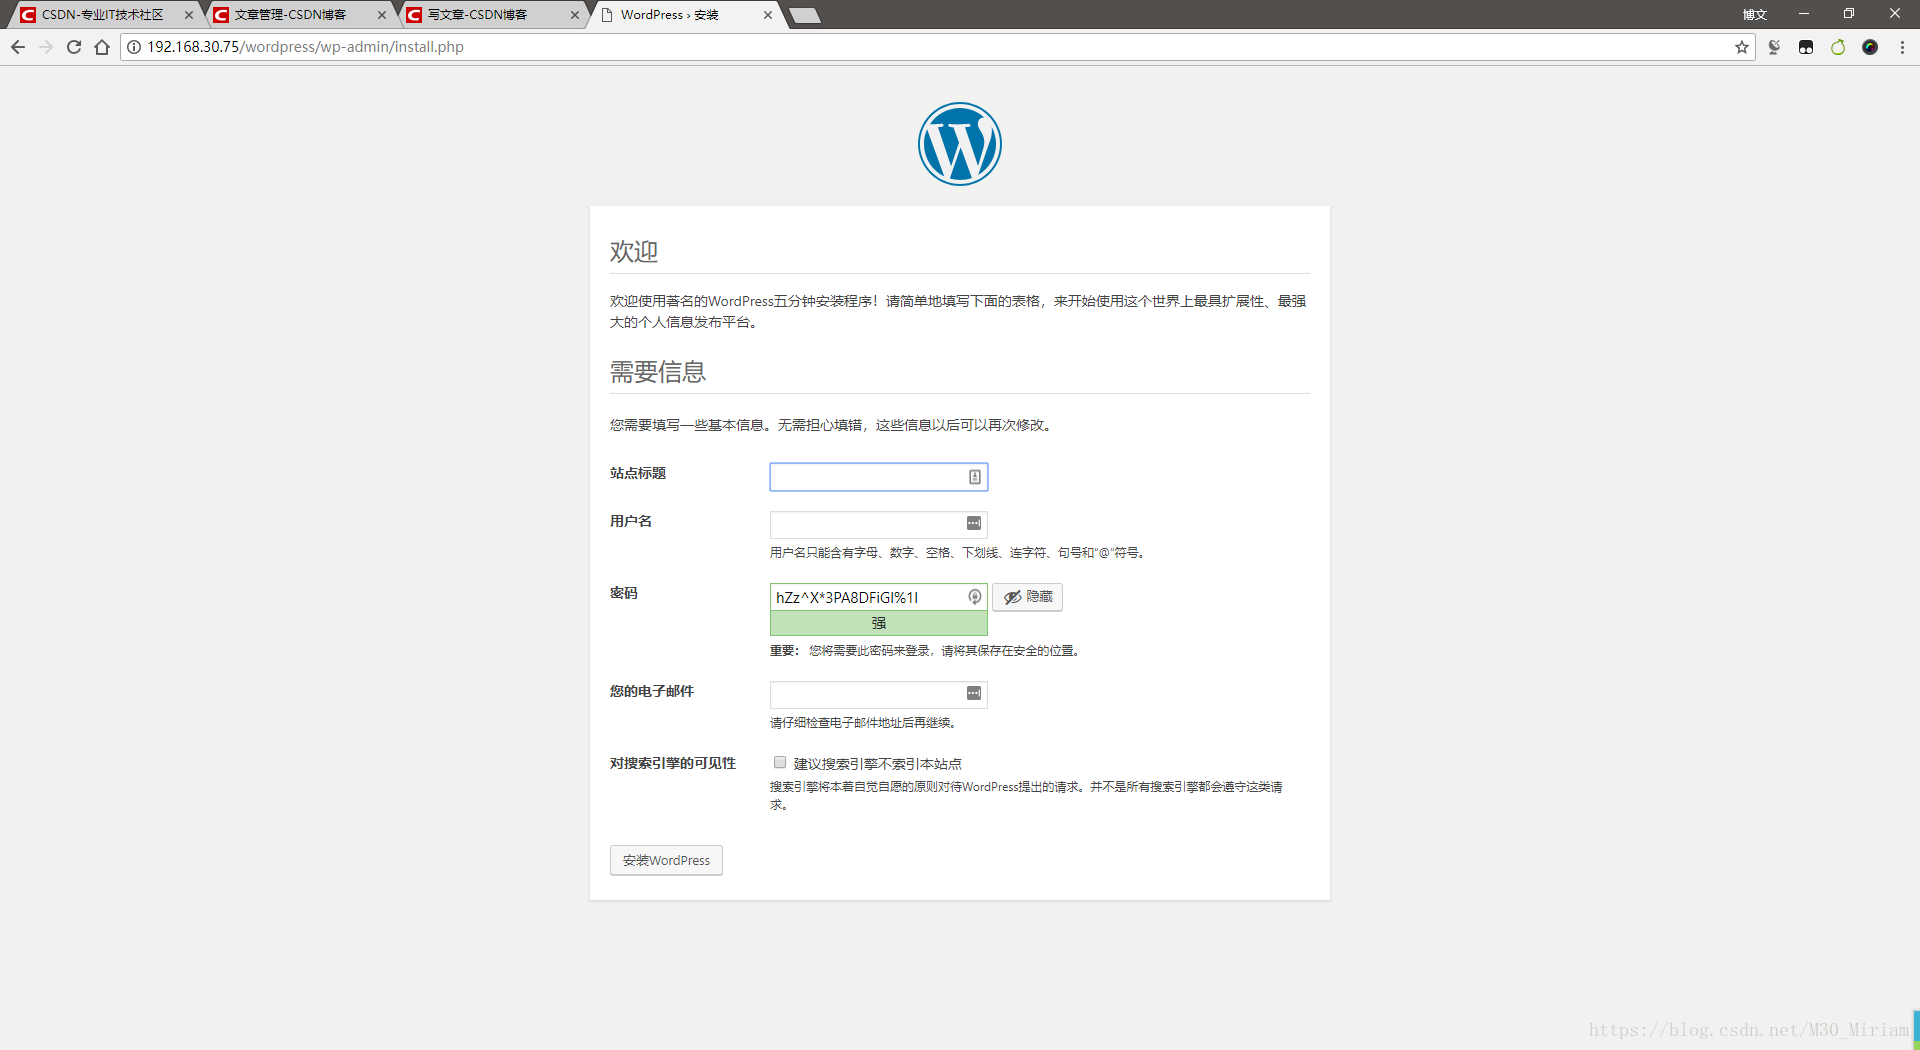Click the 请仔细检查电子邮件地址后再继续 hint
Screen dimensions: 1920x1050
865,722
